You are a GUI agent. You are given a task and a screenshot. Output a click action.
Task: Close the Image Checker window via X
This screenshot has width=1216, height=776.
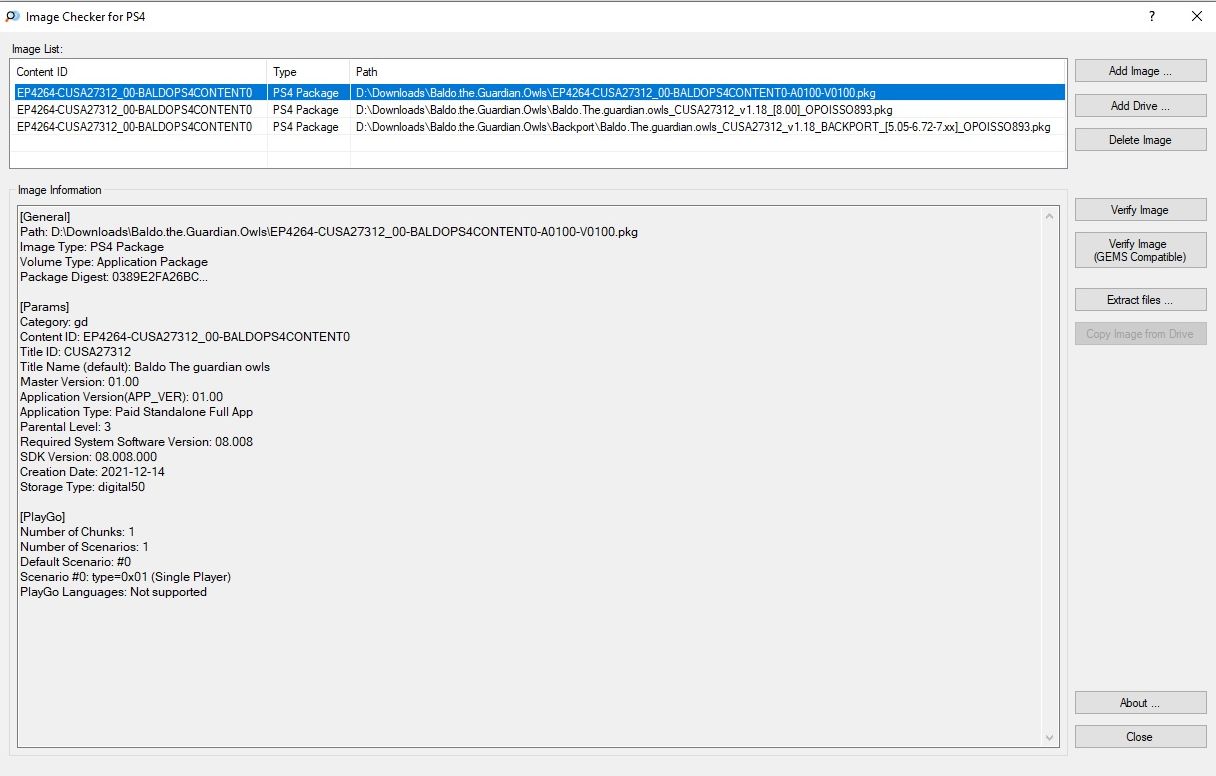tap(1197, 16)
